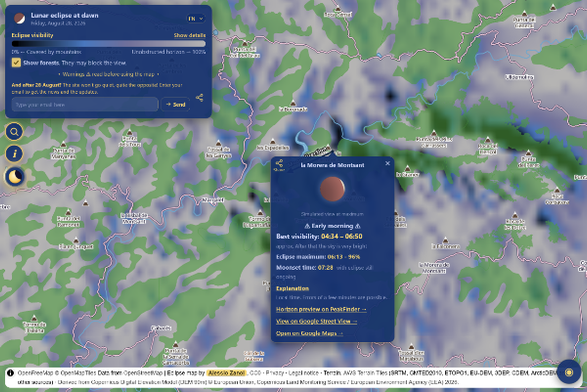Close the la Morera de Montsant popup
Viewport: 587px width, 392px height.
(x=387, y=163)
